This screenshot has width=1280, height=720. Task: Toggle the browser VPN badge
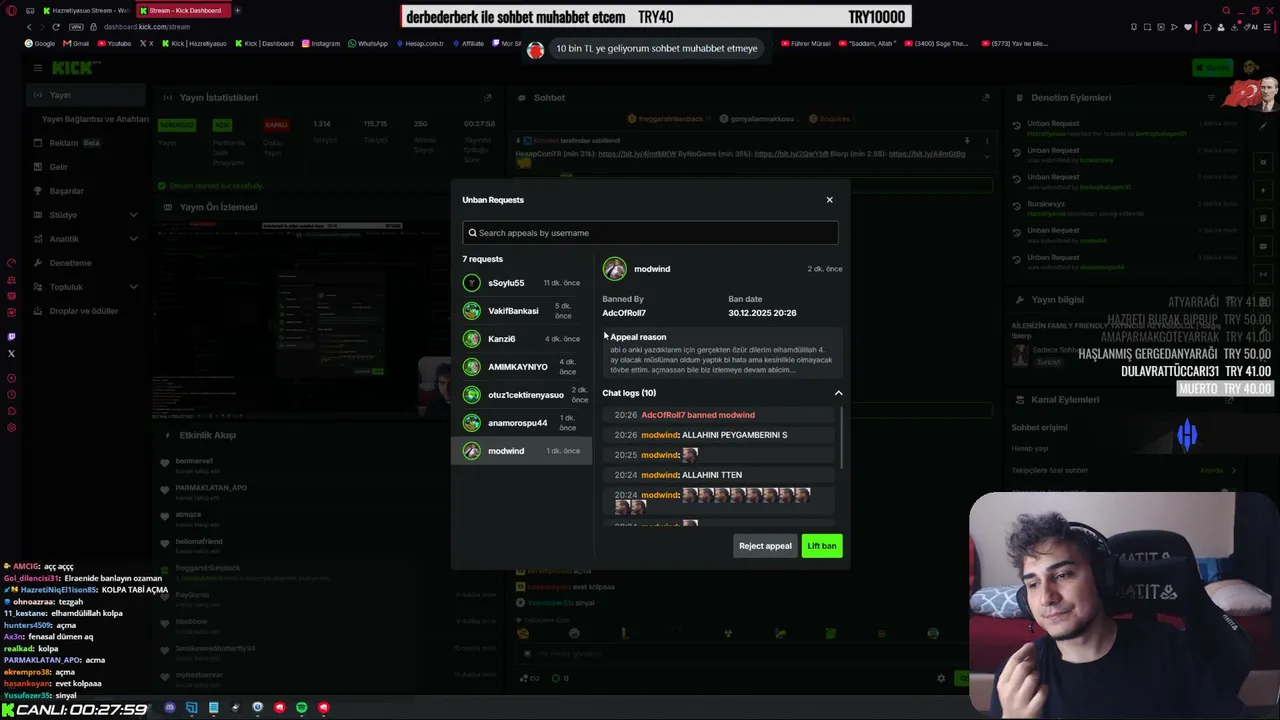click(x=75, y=27)
